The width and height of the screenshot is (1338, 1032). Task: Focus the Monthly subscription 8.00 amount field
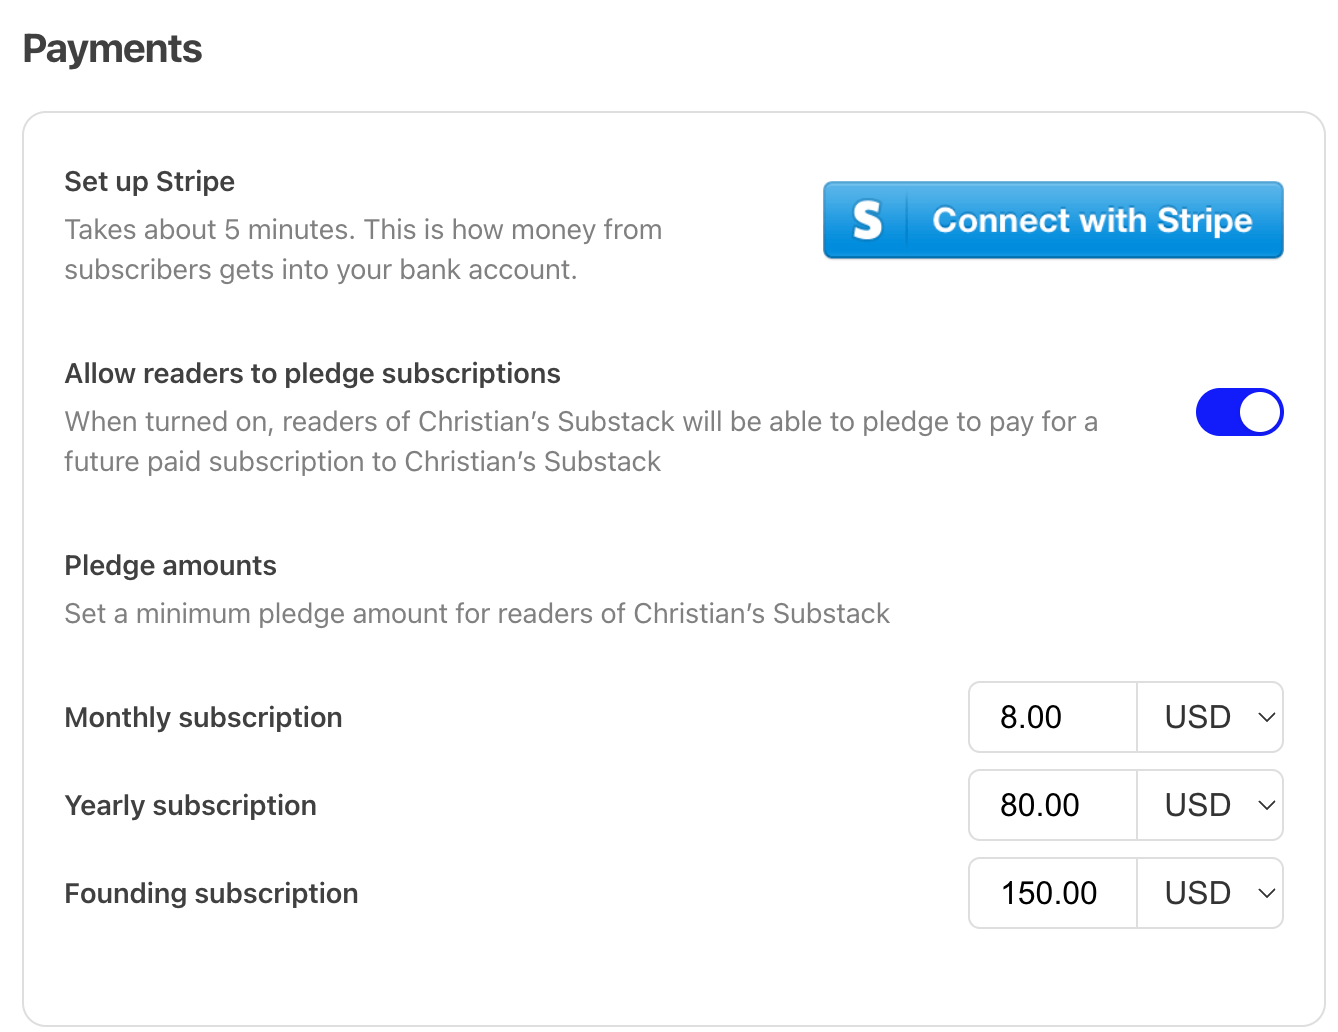pyautogui.click(x=1052, y=717)
